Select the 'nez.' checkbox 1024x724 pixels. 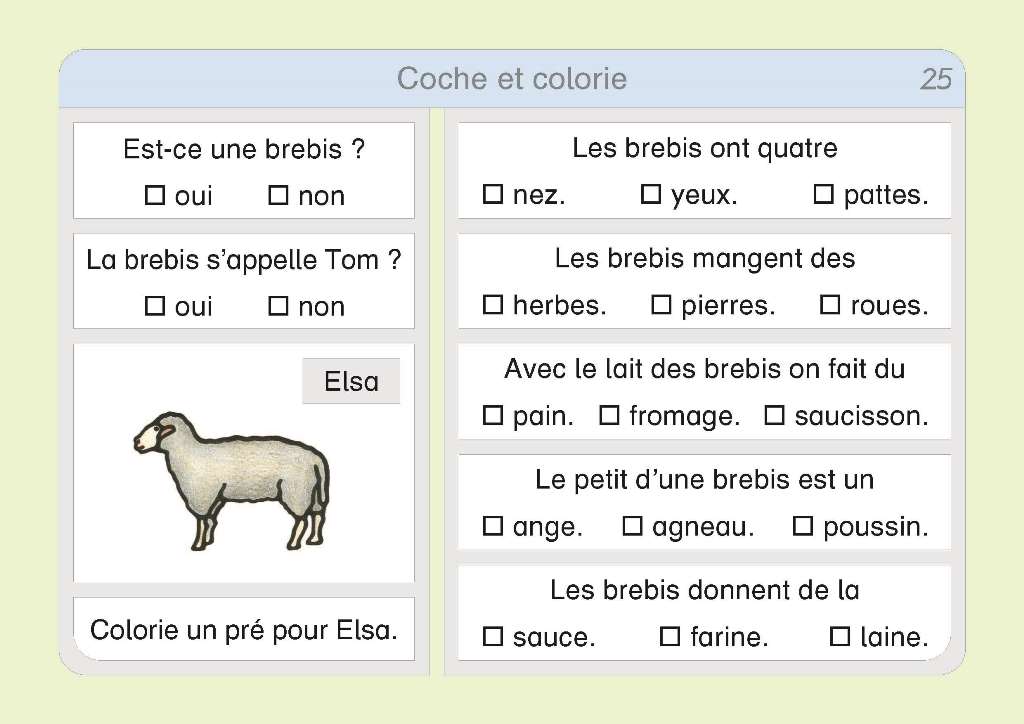pos(493,194)
